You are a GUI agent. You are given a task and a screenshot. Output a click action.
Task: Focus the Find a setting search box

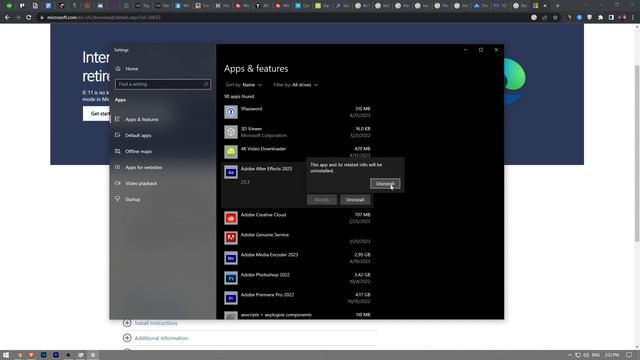coord(163,84)
